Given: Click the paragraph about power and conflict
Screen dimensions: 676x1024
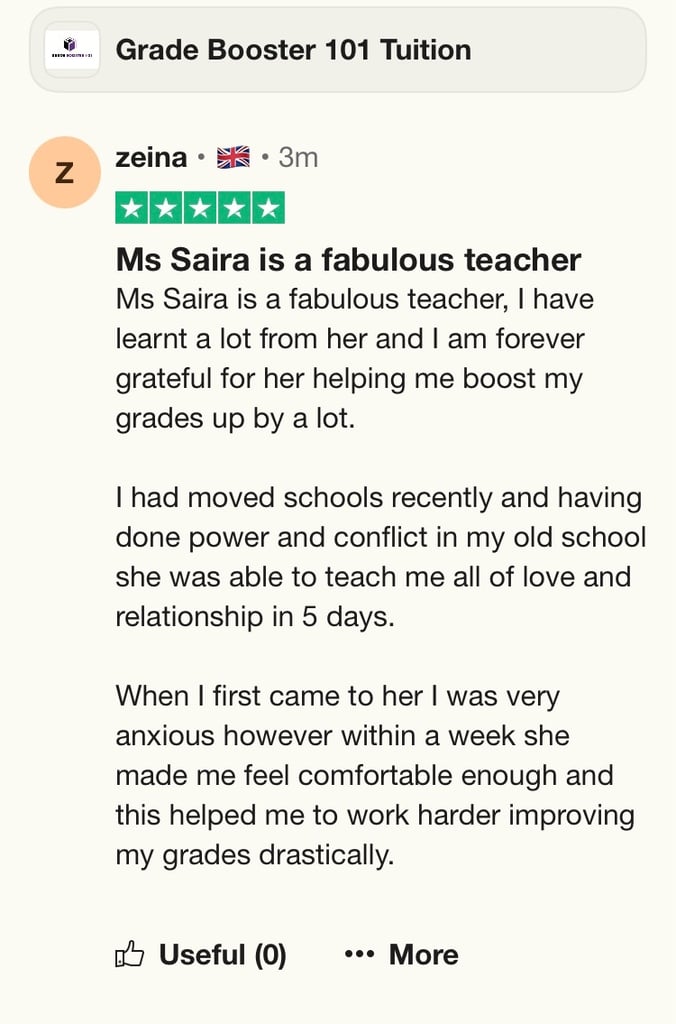Looking at the screenshot, I should (x=380, y=556).
